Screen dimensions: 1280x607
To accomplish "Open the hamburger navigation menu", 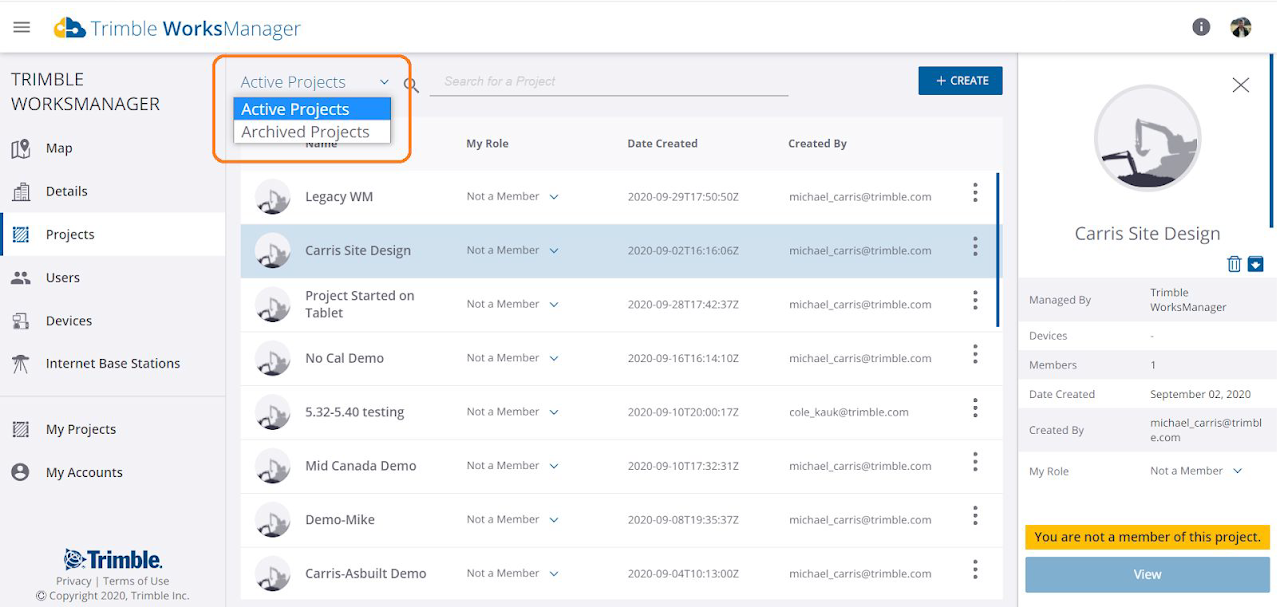I will pyautogui.click(x=21, y=27).
